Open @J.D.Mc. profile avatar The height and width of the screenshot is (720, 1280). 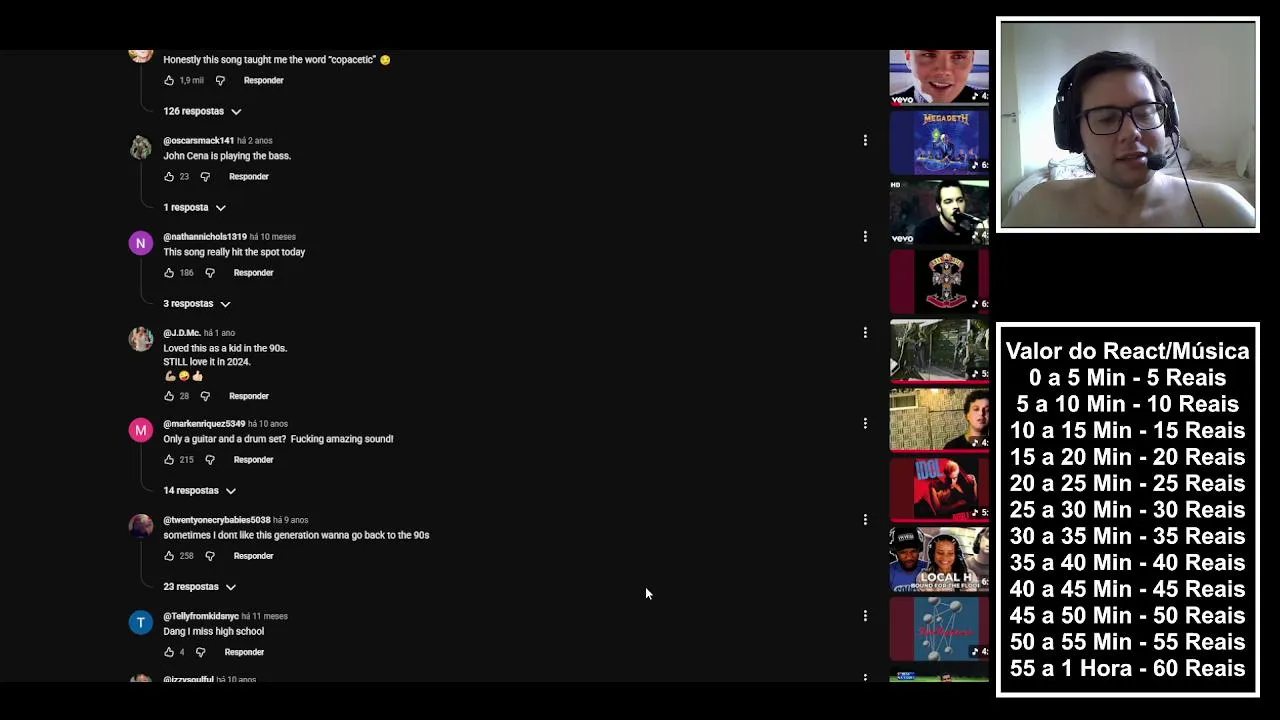tap(141, 339)
